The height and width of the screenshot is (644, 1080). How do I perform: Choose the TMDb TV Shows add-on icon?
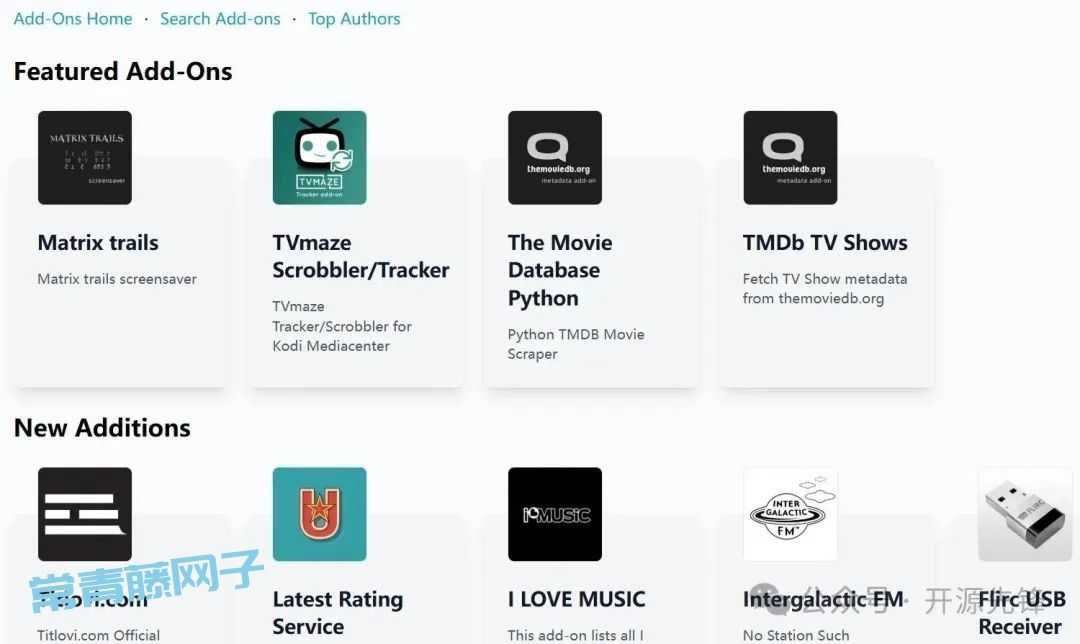(x=790, y=158)
